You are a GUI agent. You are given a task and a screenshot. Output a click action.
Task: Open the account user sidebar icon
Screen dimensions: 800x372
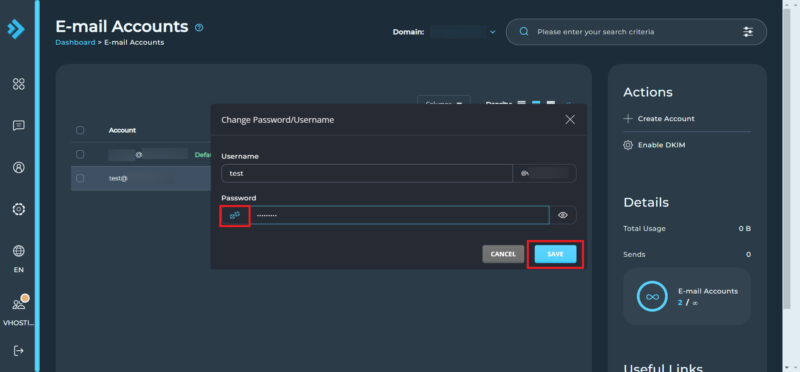coord(18,167)
